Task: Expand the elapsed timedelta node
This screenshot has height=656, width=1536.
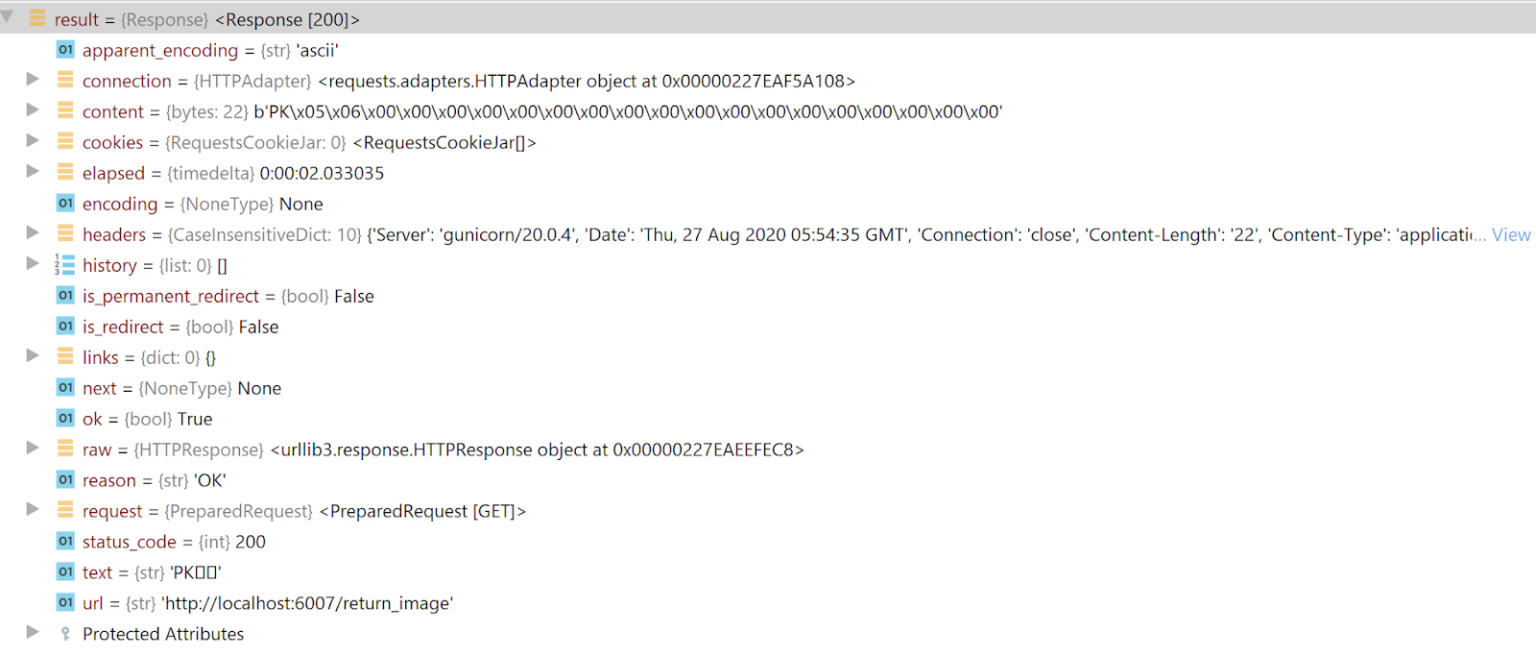Action: tap(33, 172)
